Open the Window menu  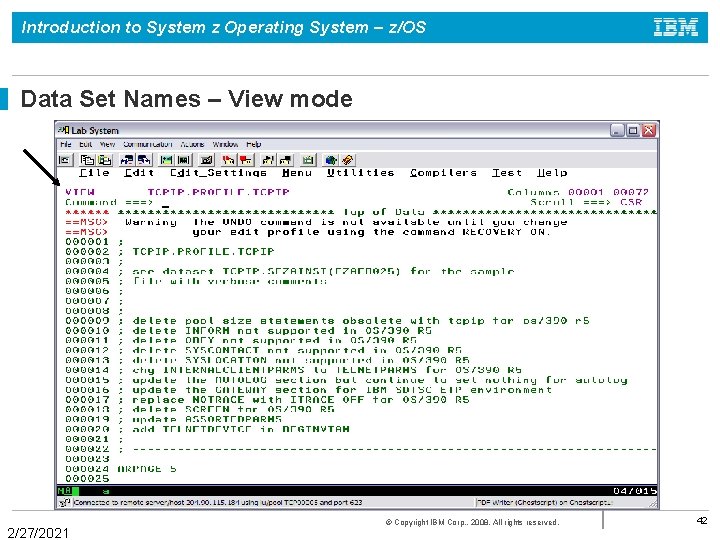point(225,144)
